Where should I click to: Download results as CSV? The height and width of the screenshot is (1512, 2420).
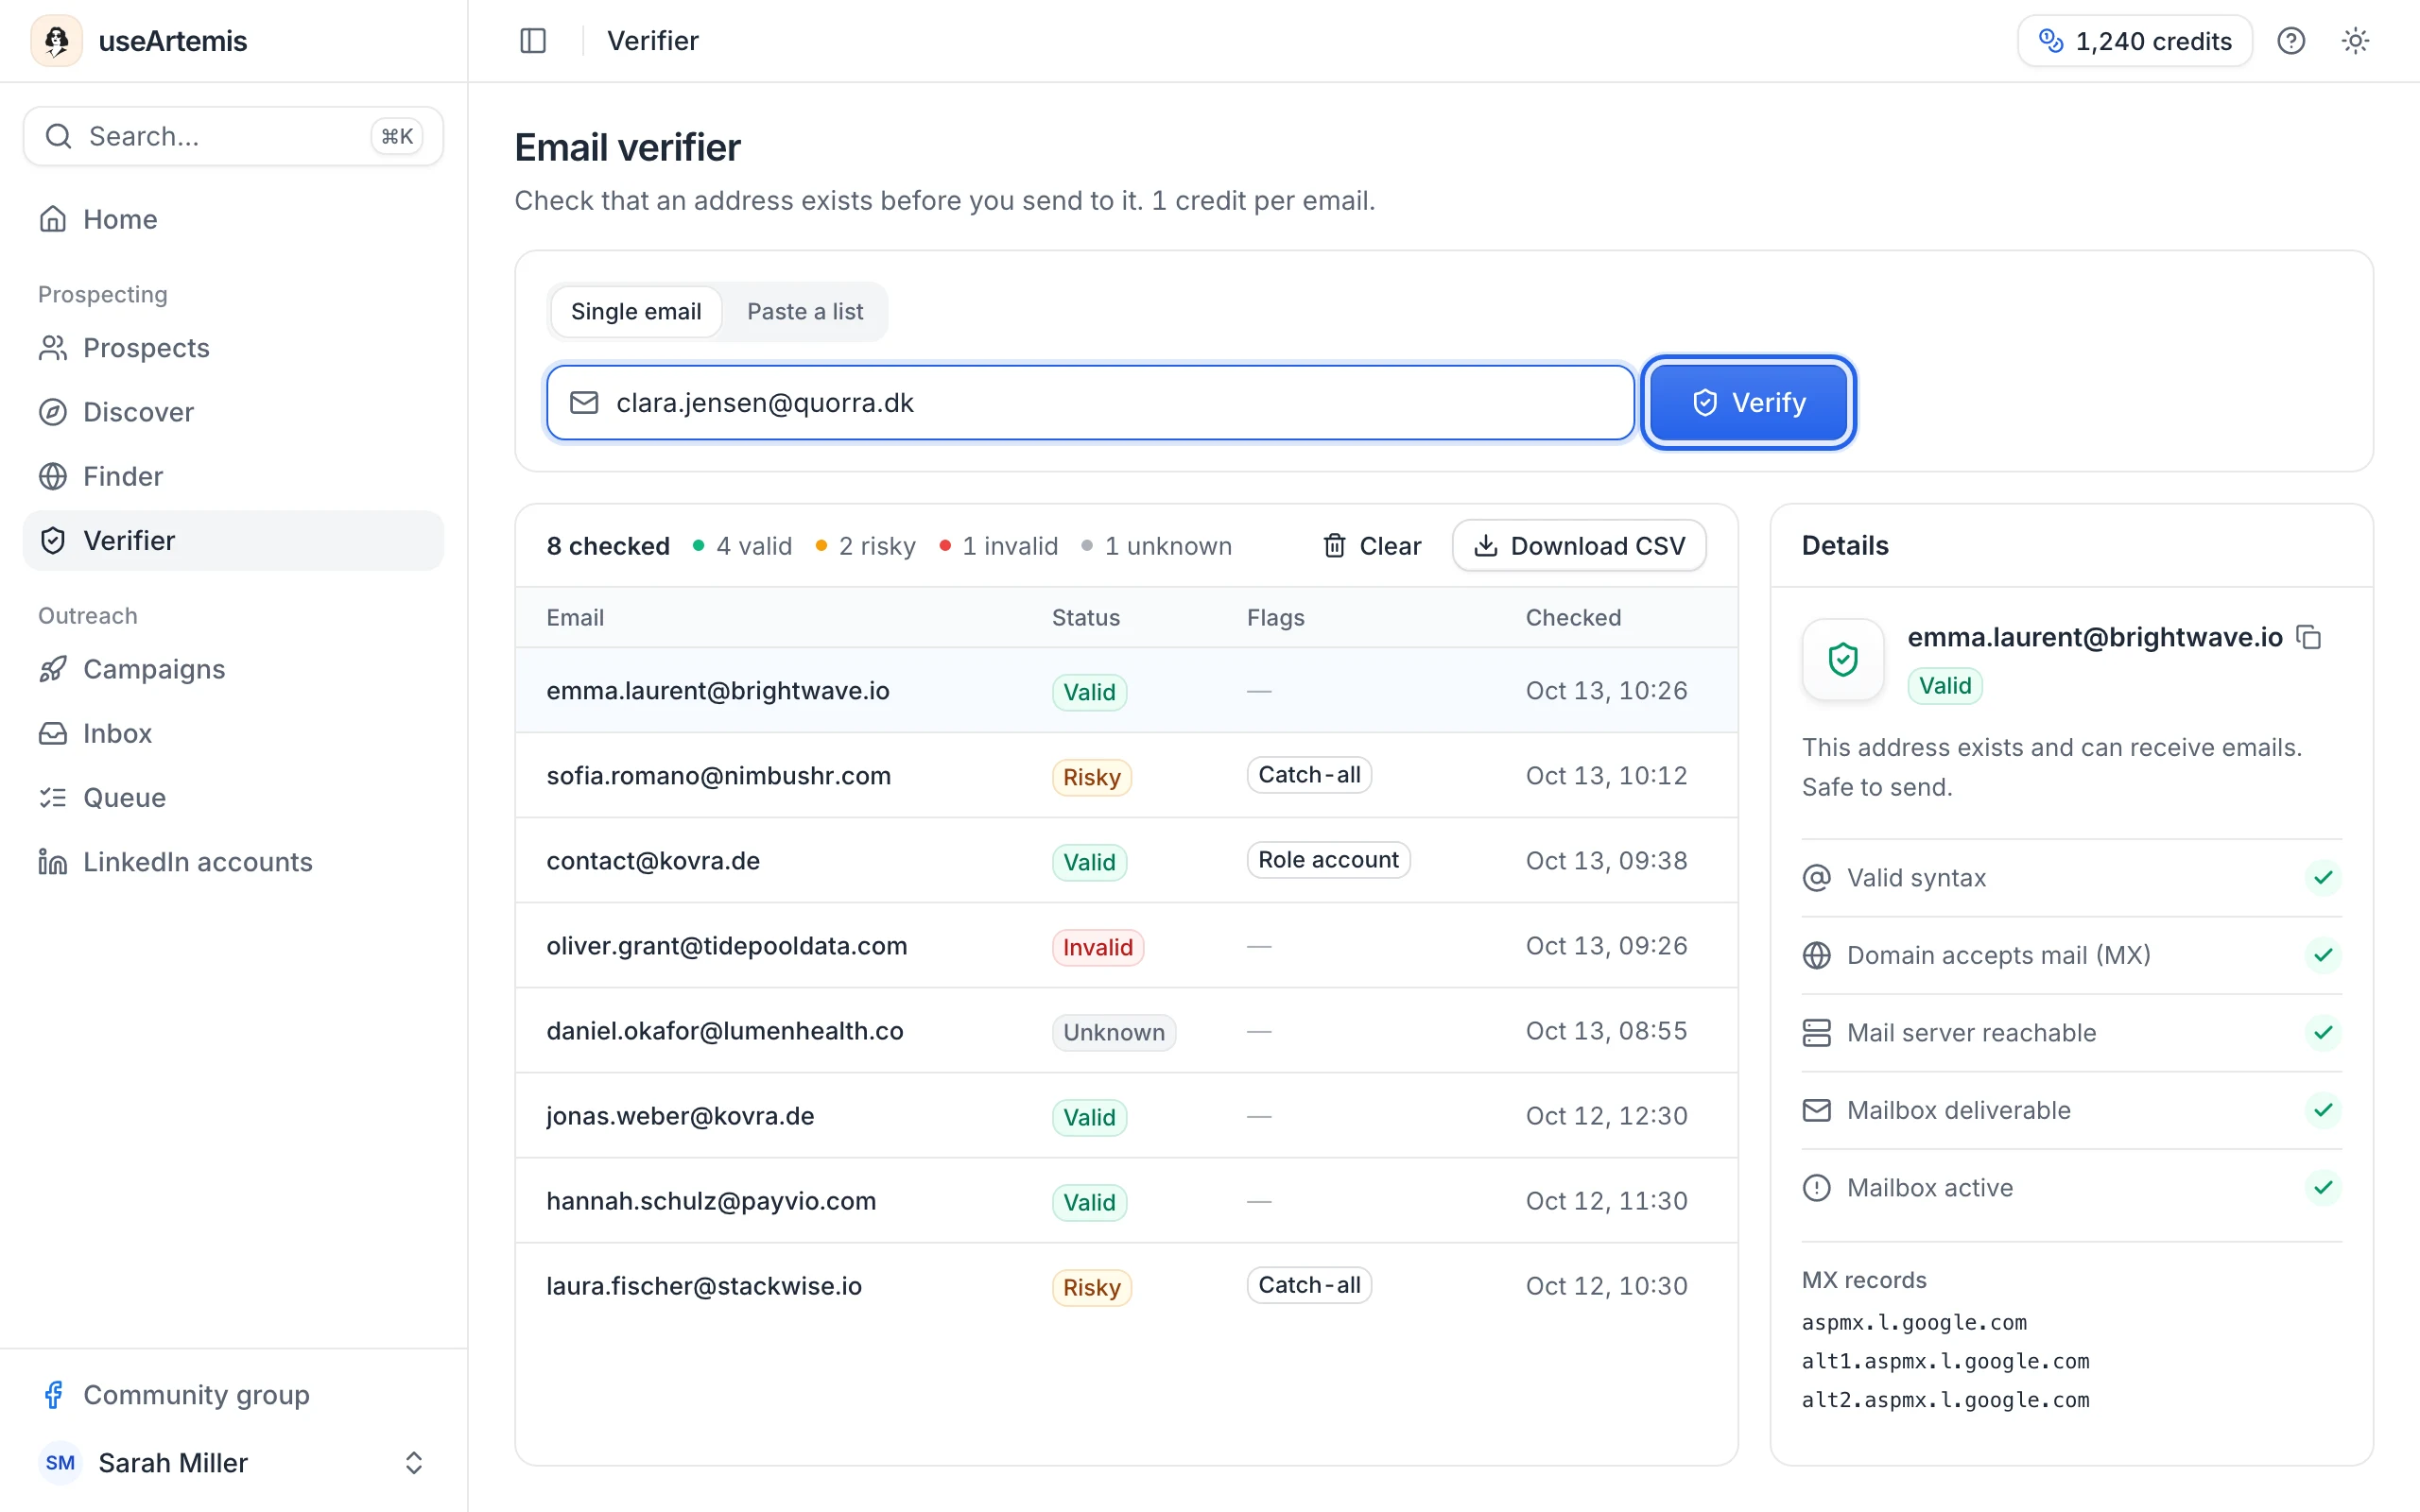(1579, 545)
